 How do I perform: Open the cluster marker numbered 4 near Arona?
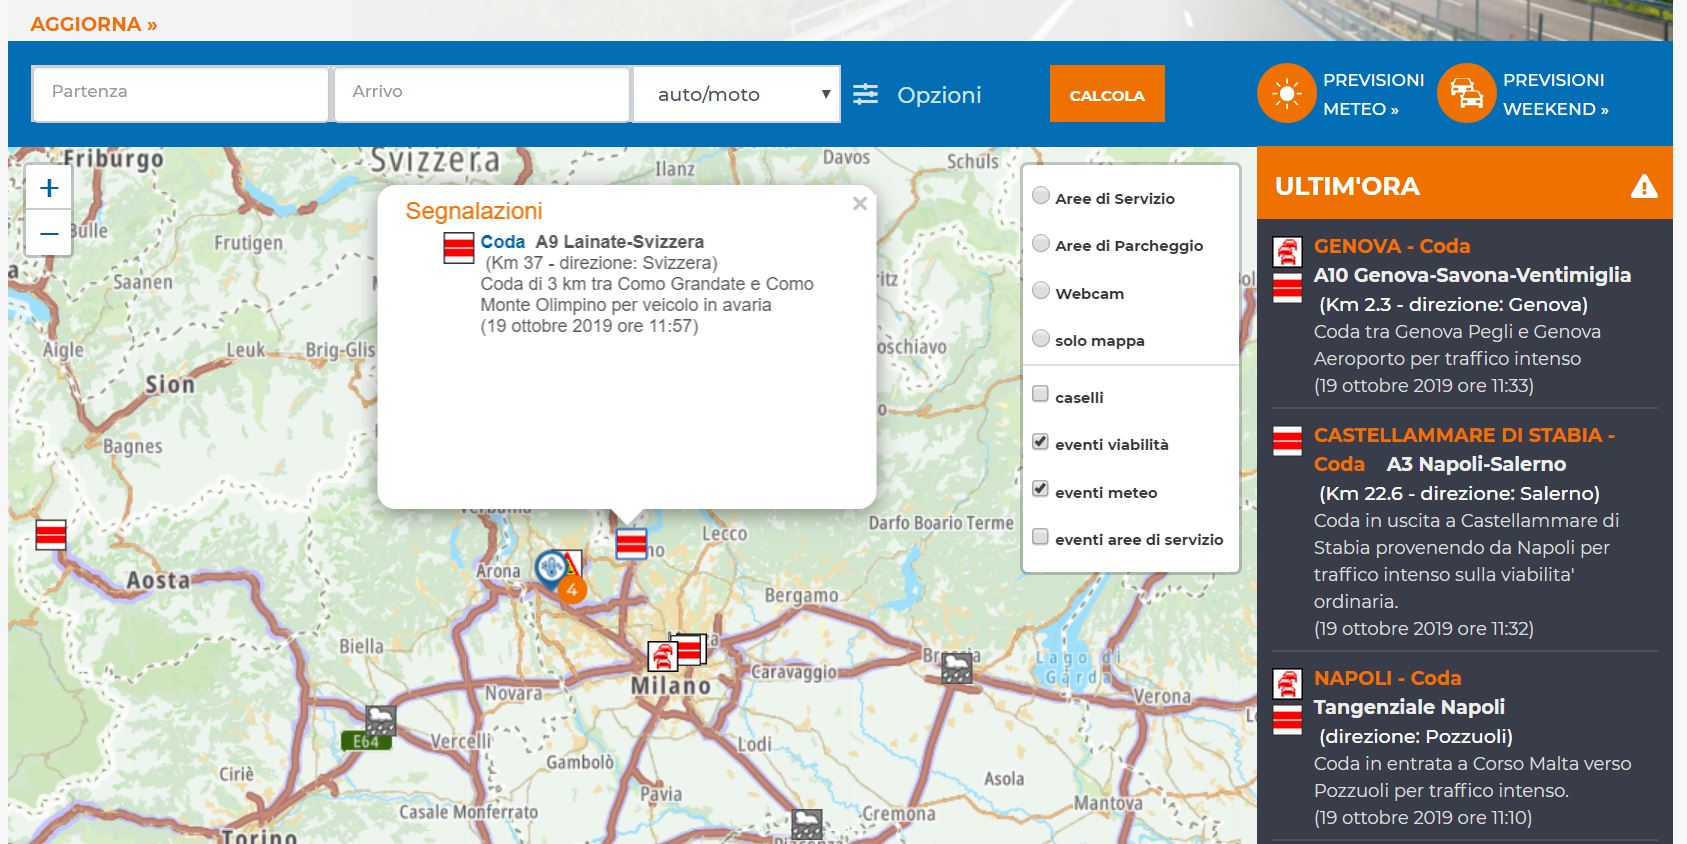coord(571,589)
